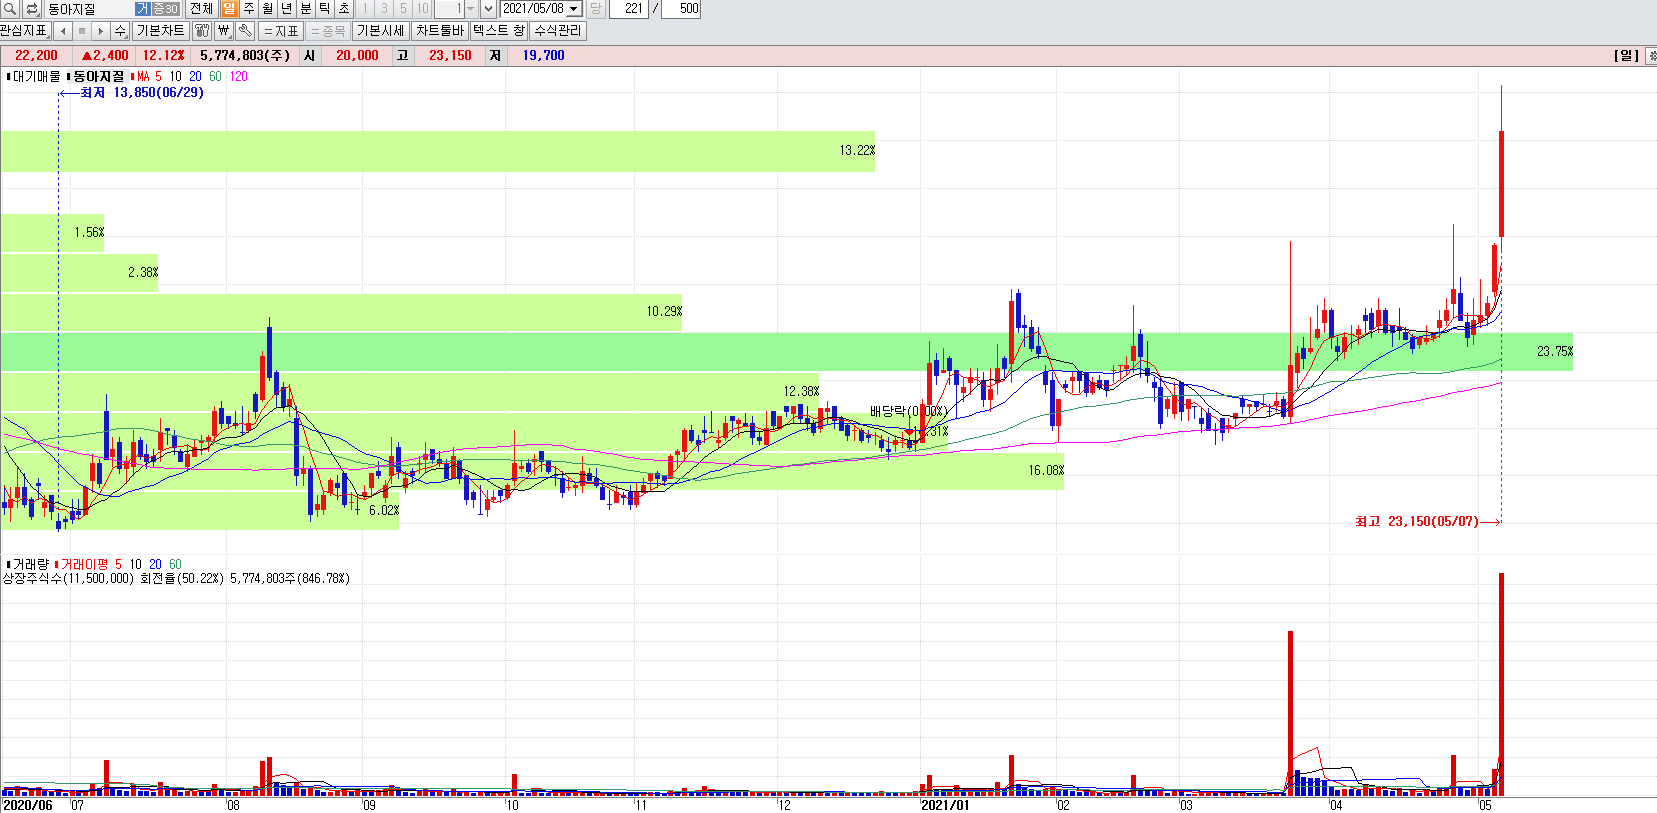This screenshot has width=1657, height=813.
Task: Click the 기본차트 button
Action: tap(161, 31)
